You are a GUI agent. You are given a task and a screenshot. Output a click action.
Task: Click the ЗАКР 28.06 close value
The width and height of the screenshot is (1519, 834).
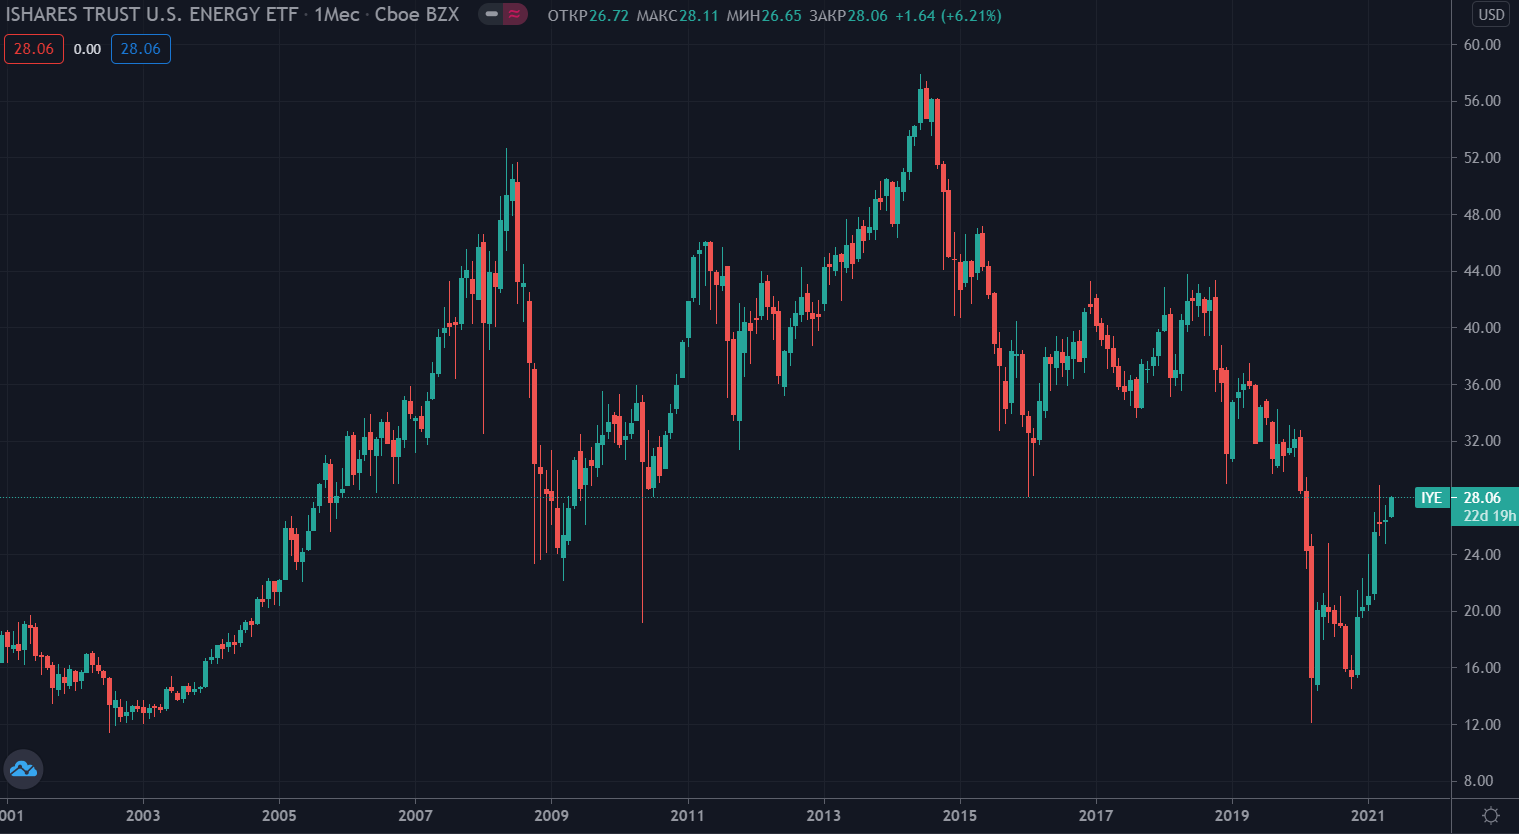point(848,16)
